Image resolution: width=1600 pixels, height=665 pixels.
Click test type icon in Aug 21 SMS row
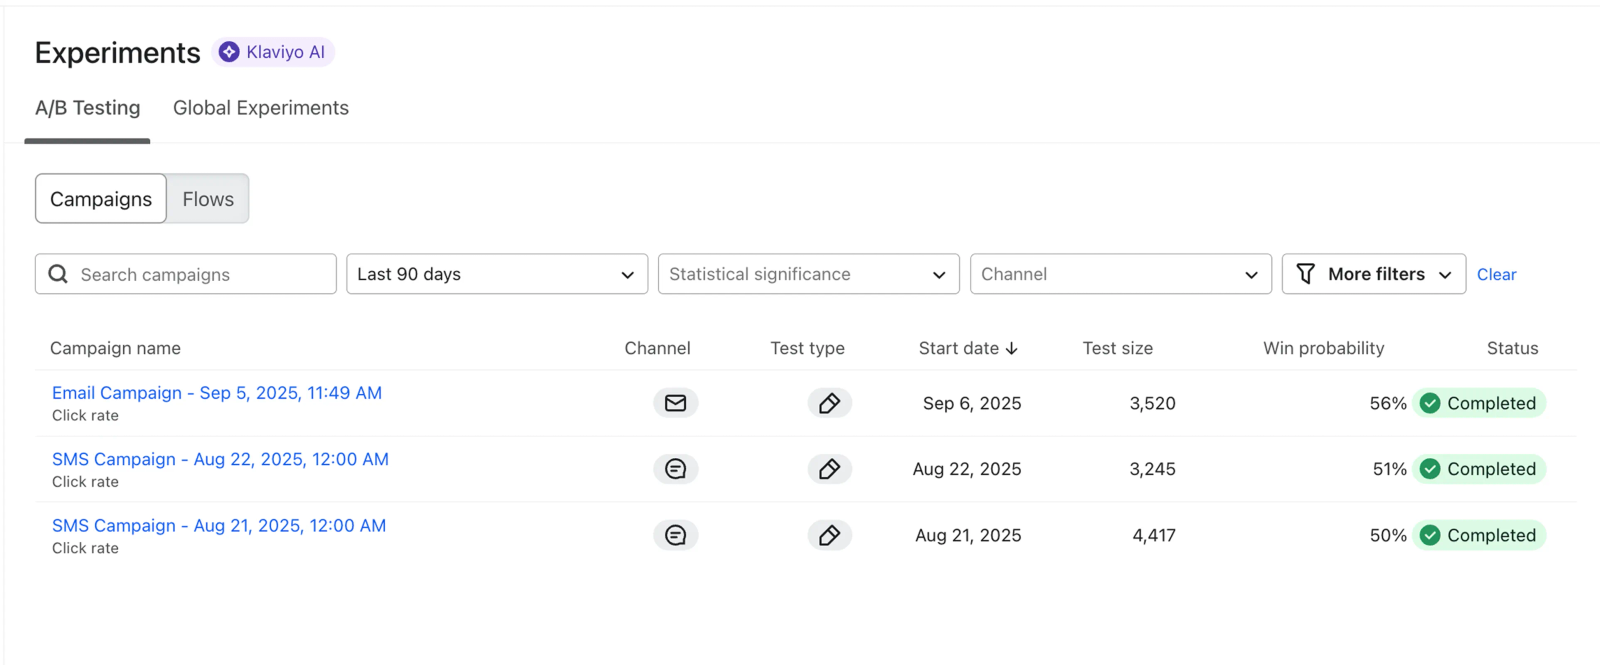pos(829,535)
